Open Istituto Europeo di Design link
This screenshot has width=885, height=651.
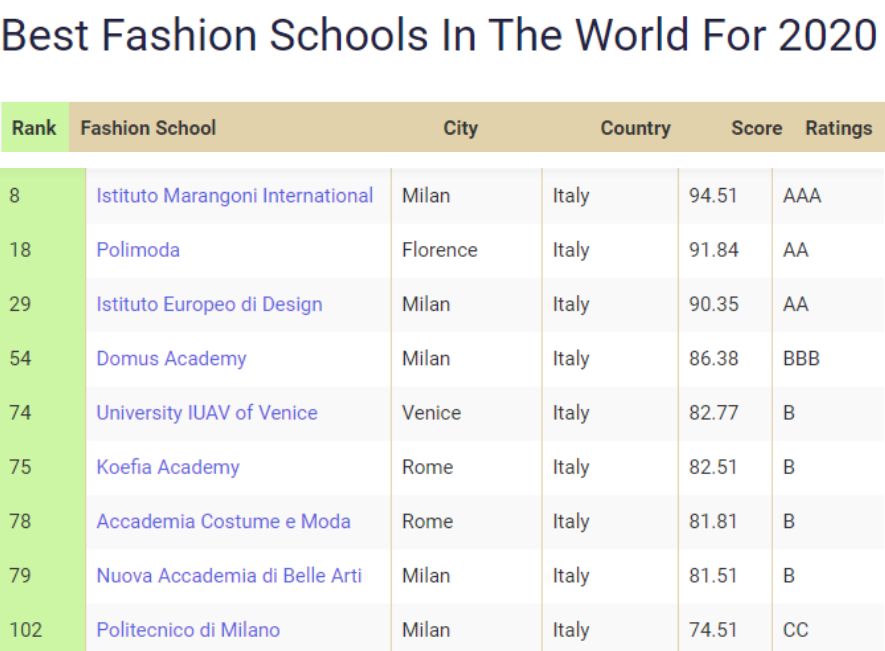[x=209, y=304]
